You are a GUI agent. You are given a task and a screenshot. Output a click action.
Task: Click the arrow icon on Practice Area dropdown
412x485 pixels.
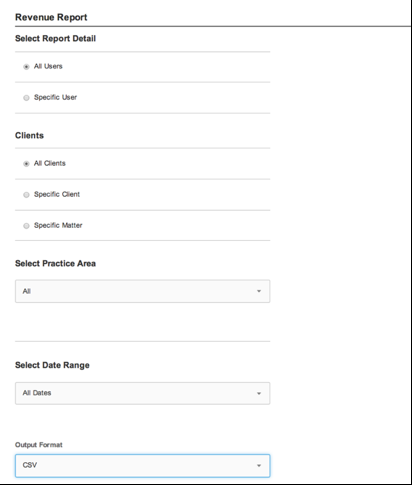pos(259,291)
